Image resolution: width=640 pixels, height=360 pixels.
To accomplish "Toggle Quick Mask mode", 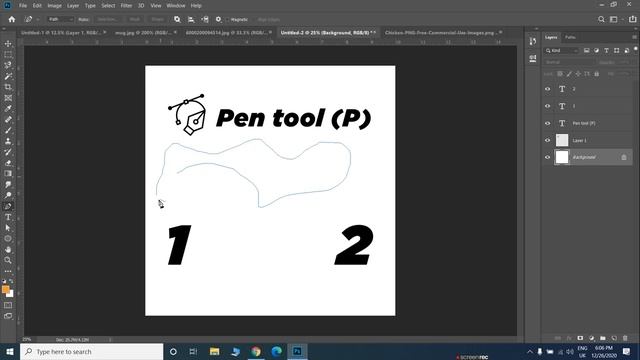I will [8, 305].
